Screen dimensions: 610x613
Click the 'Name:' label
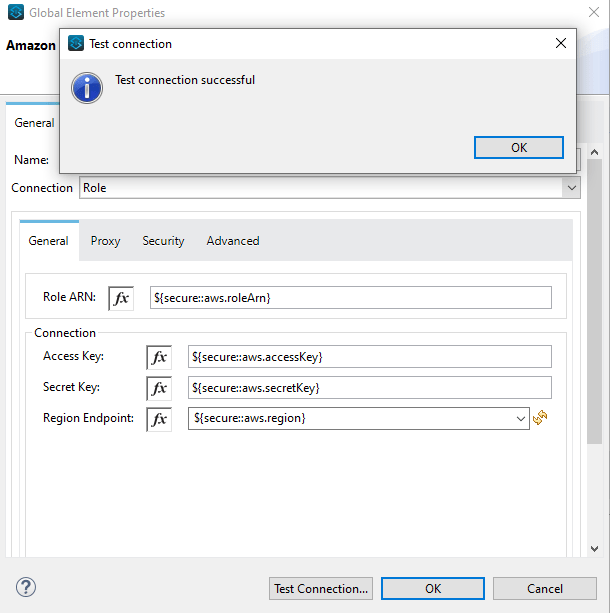31,160
